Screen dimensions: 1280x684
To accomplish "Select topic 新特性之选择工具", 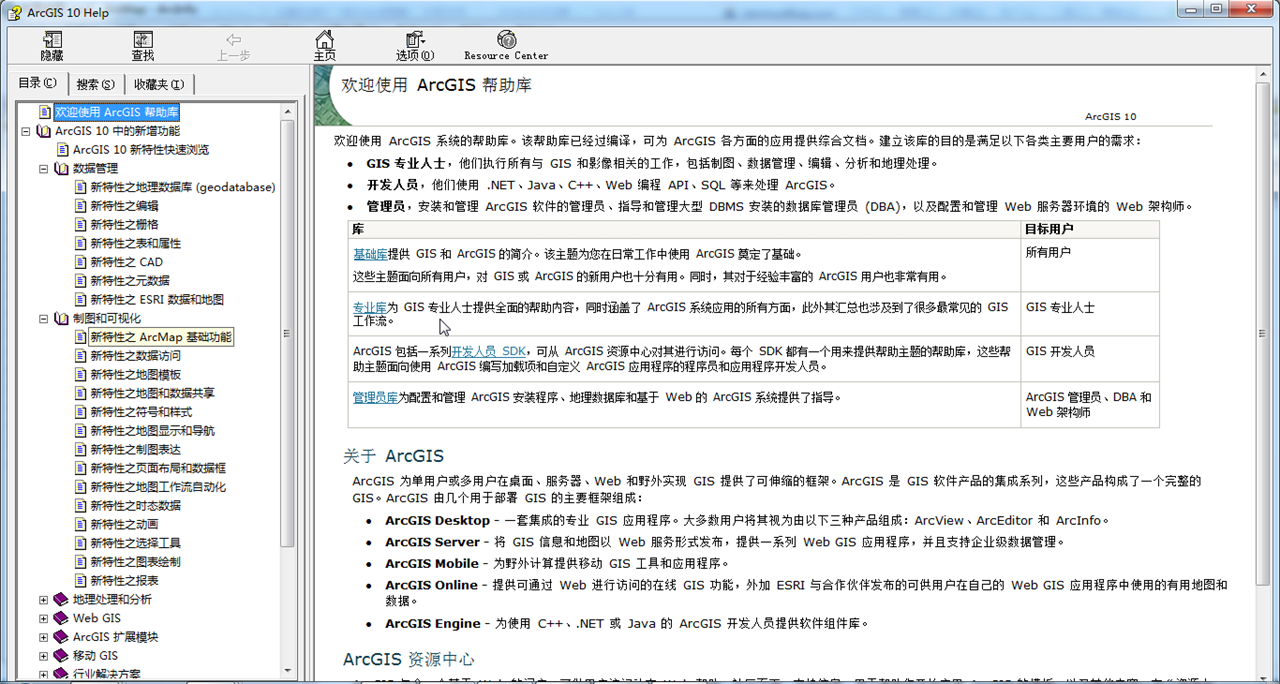I will tap(135, 543).
